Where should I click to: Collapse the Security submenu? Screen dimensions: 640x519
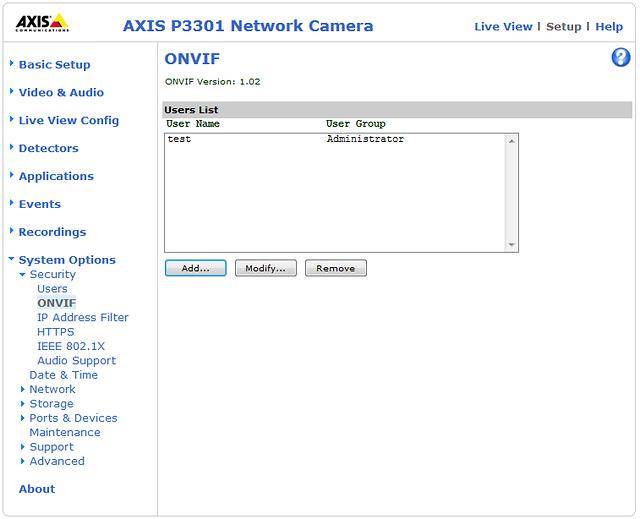[52, 274]
